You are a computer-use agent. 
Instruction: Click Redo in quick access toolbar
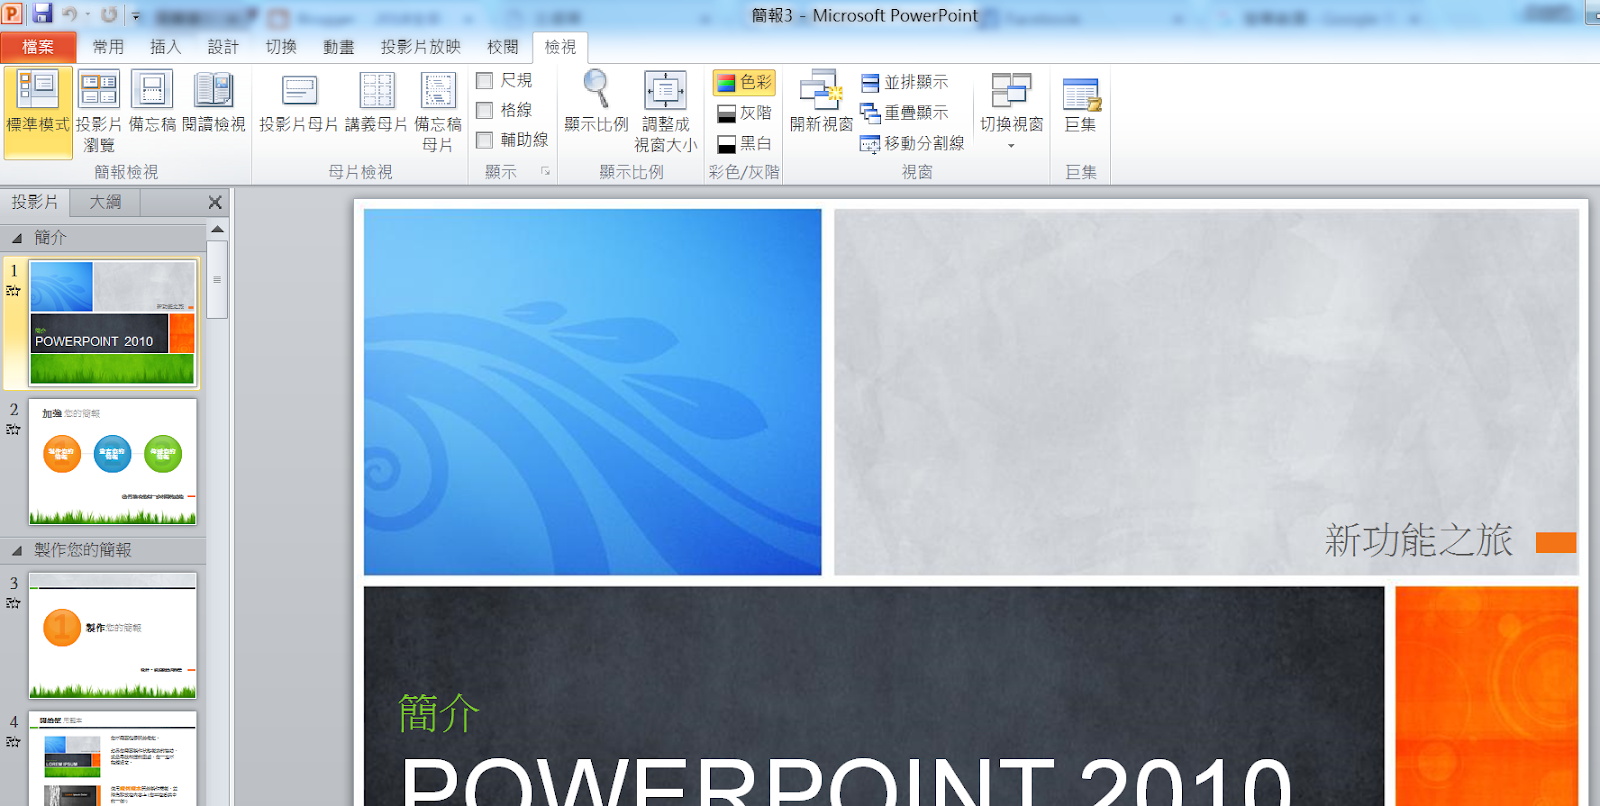tap(109, 14)
